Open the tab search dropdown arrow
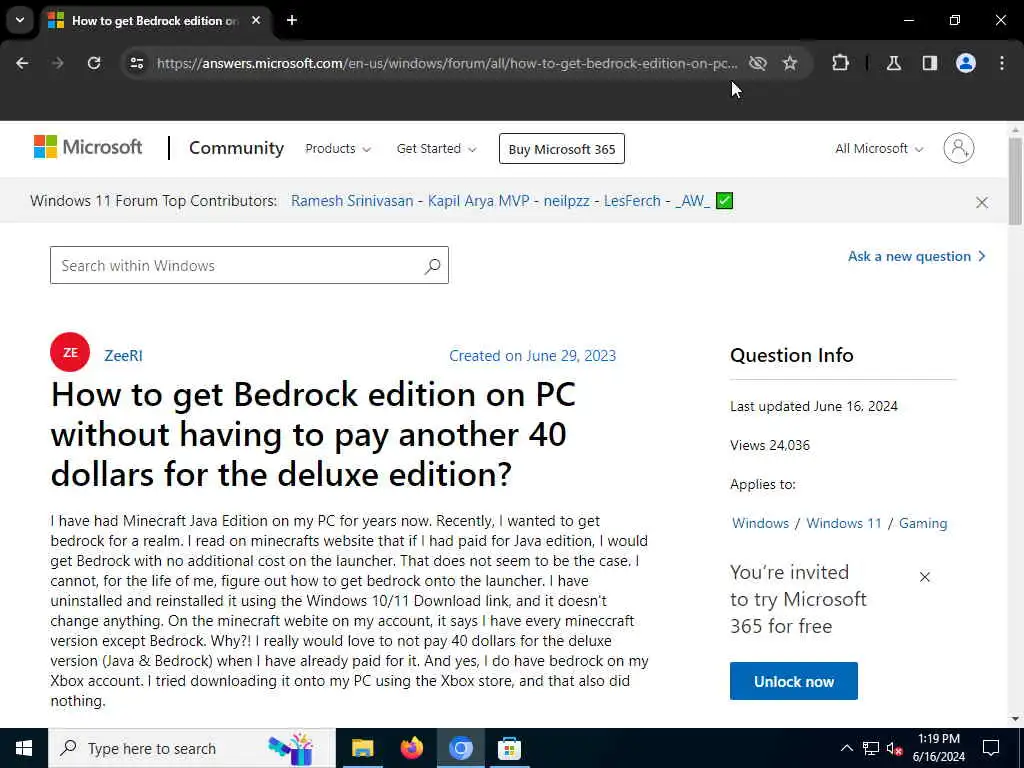Viewport: 1024px width, 768px height. [x=20, y=20]
